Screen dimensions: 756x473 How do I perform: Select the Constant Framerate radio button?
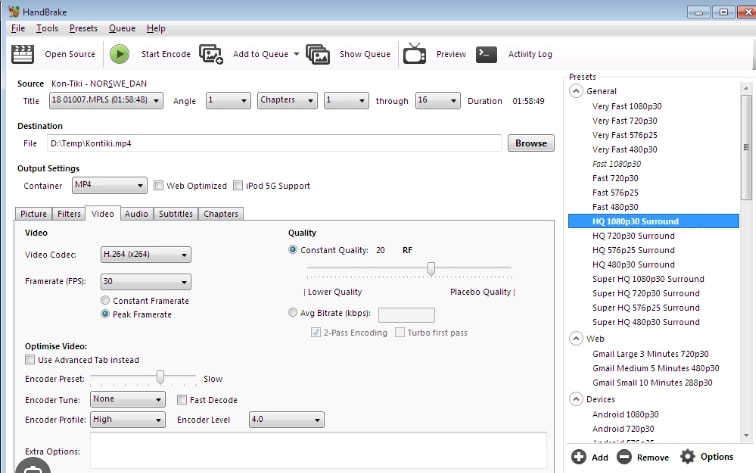(x=105, y=300)
